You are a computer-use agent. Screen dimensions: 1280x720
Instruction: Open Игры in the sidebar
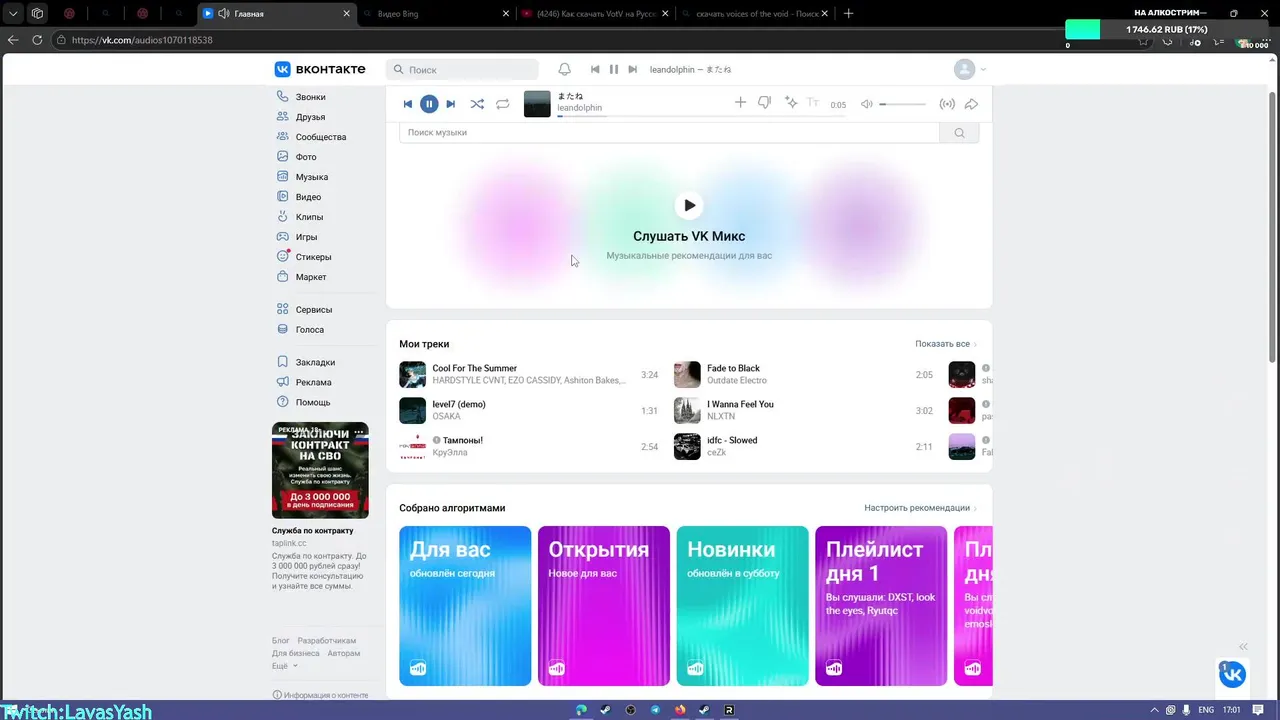[306, 237]
